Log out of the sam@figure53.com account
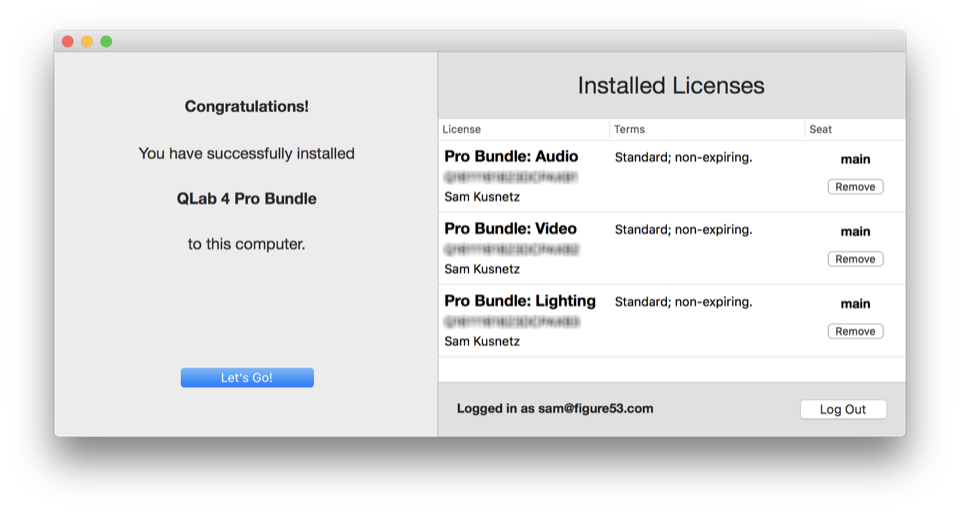The height and width of the screenshot is (514, 960). [843, 409]
